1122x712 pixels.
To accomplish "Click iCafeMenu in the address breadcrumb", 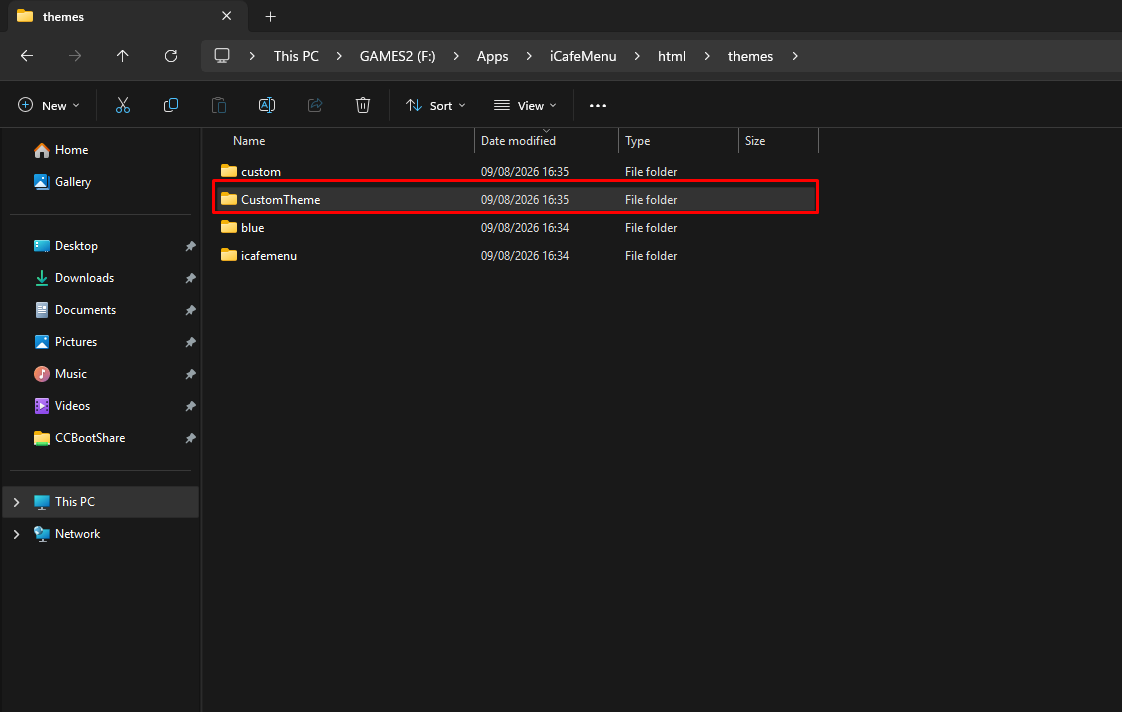I will click(582, 56).
